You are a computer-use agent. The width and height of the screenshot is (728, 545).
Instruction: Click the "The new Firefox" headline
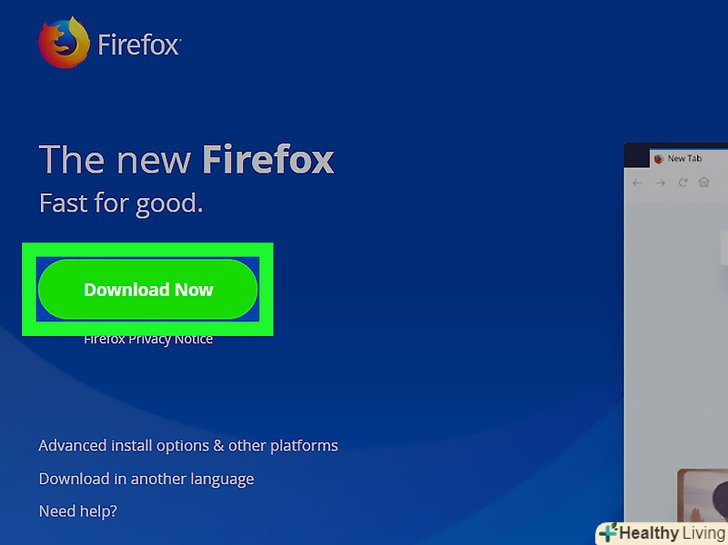186,159
